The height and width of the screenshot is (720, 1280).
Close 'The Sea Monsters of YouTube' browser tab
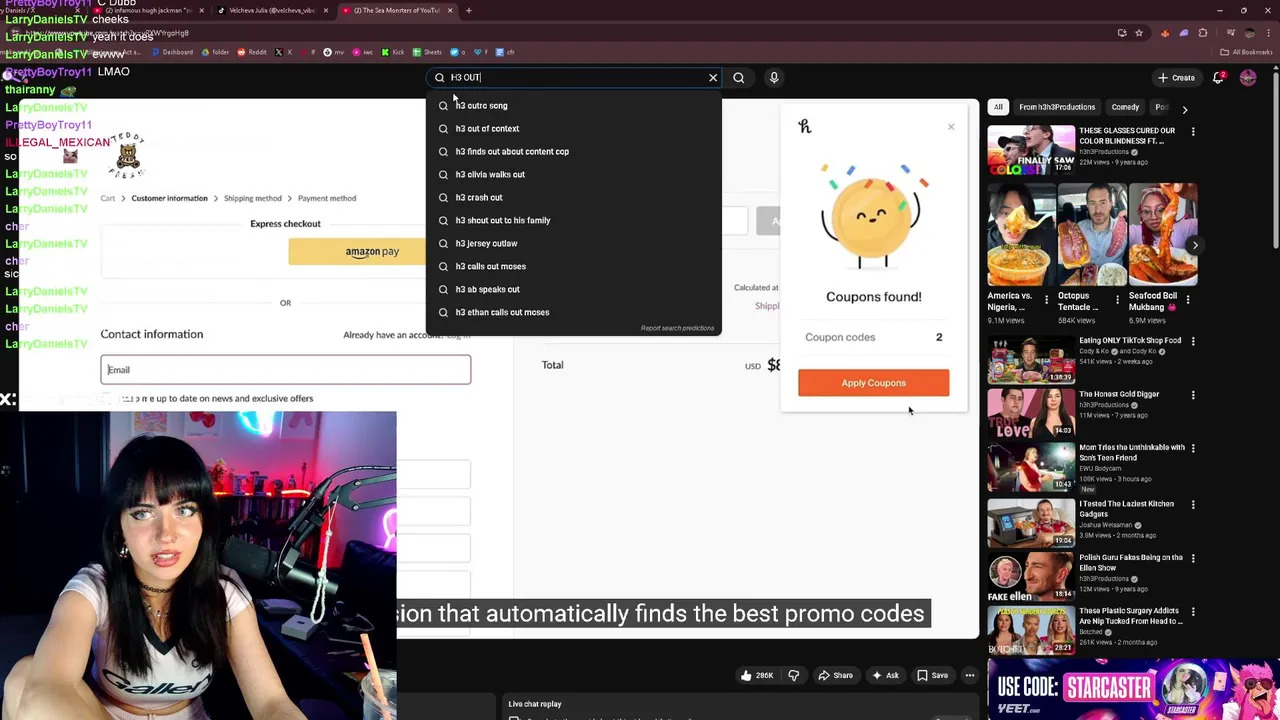pos(450,10)
